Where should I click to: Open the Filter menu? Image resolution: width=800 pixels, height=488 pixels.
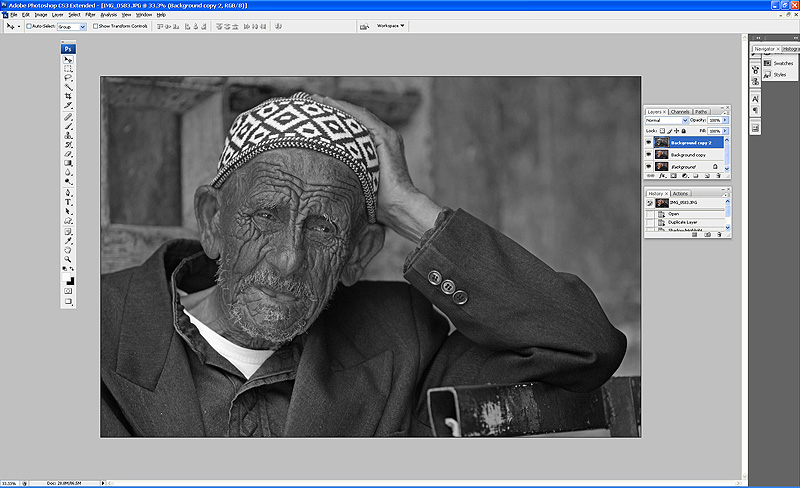pos(91,15)
